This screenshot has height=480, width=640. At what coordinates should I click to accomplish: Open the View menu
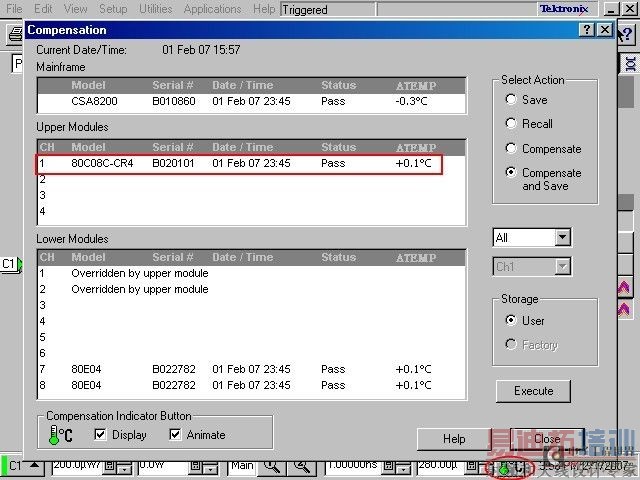tap(76, 9)
